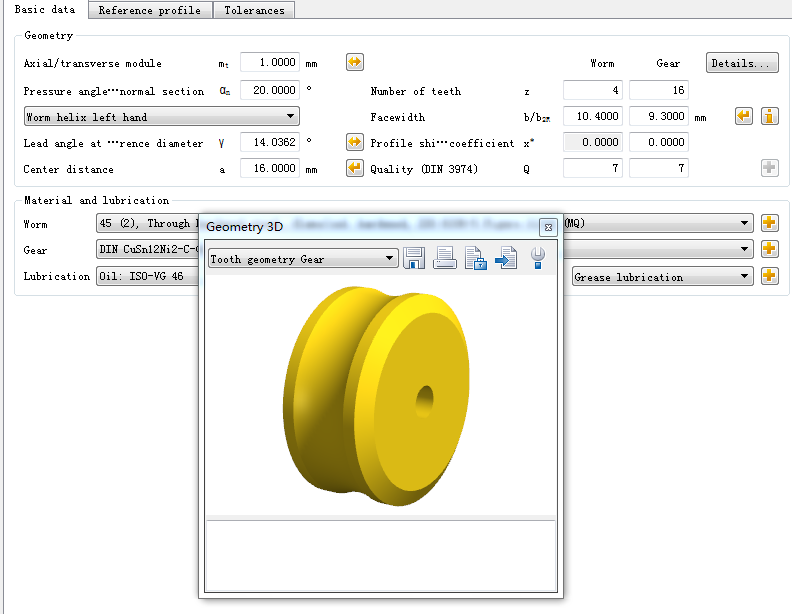Click the plus button beside Lubrication row
The height and width of the screenshot is (614, 792).
[x=770, y=276]
